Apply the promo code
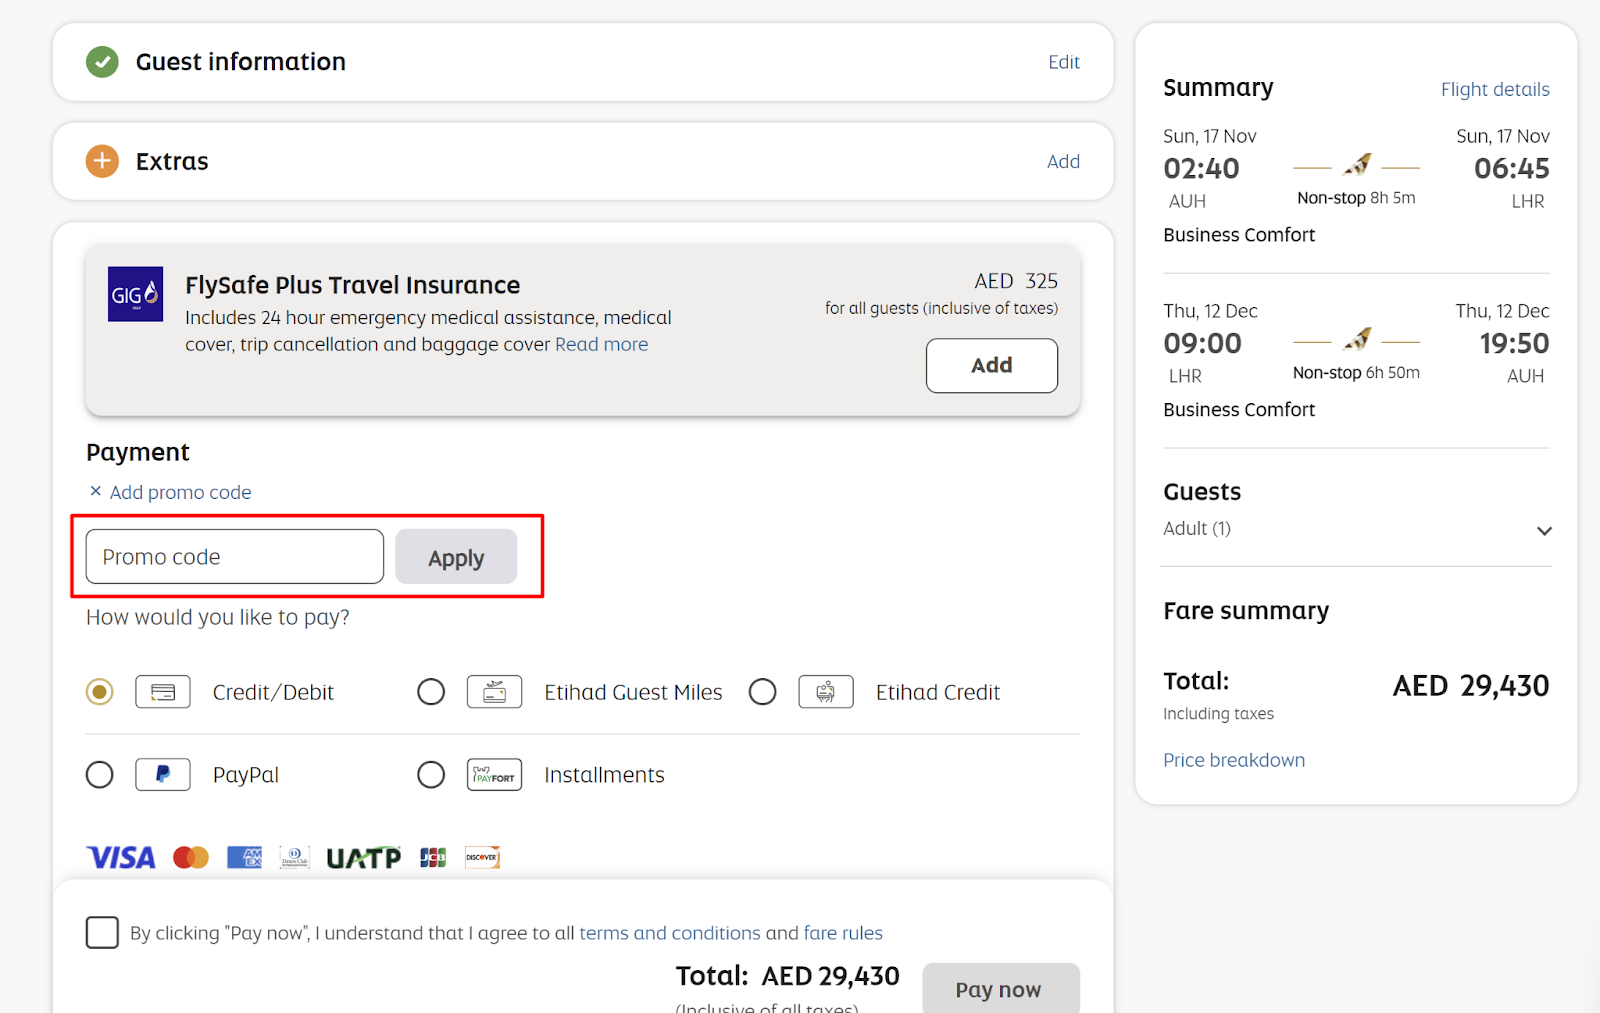 [456, 557]
